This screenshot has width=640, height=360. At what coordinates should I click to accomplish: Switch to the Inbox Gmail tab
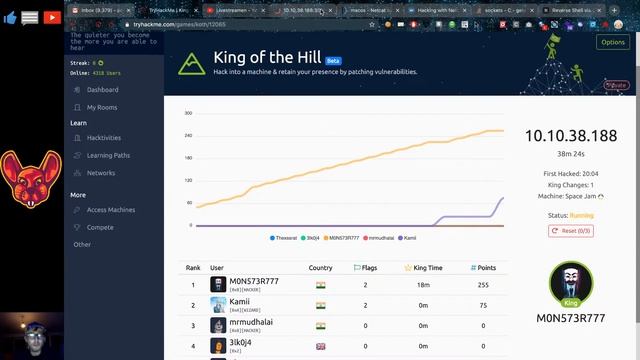tap(100, 10)
